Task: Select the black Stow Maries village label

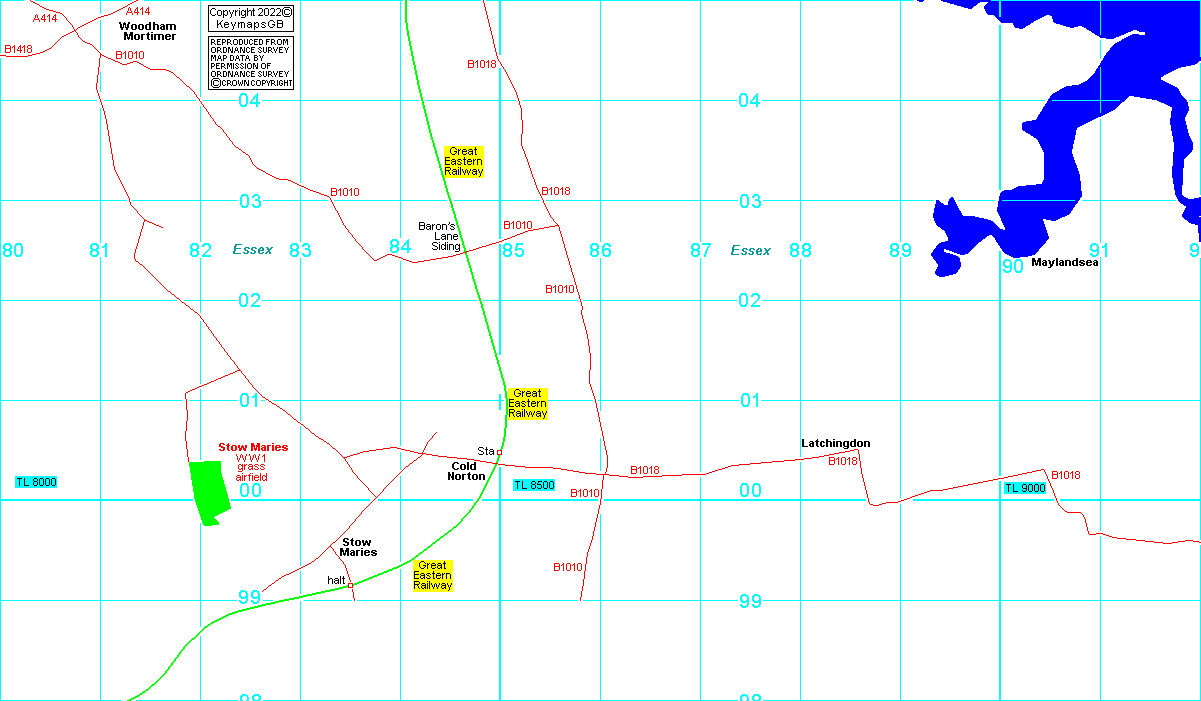Action: [x=358, y=547]
